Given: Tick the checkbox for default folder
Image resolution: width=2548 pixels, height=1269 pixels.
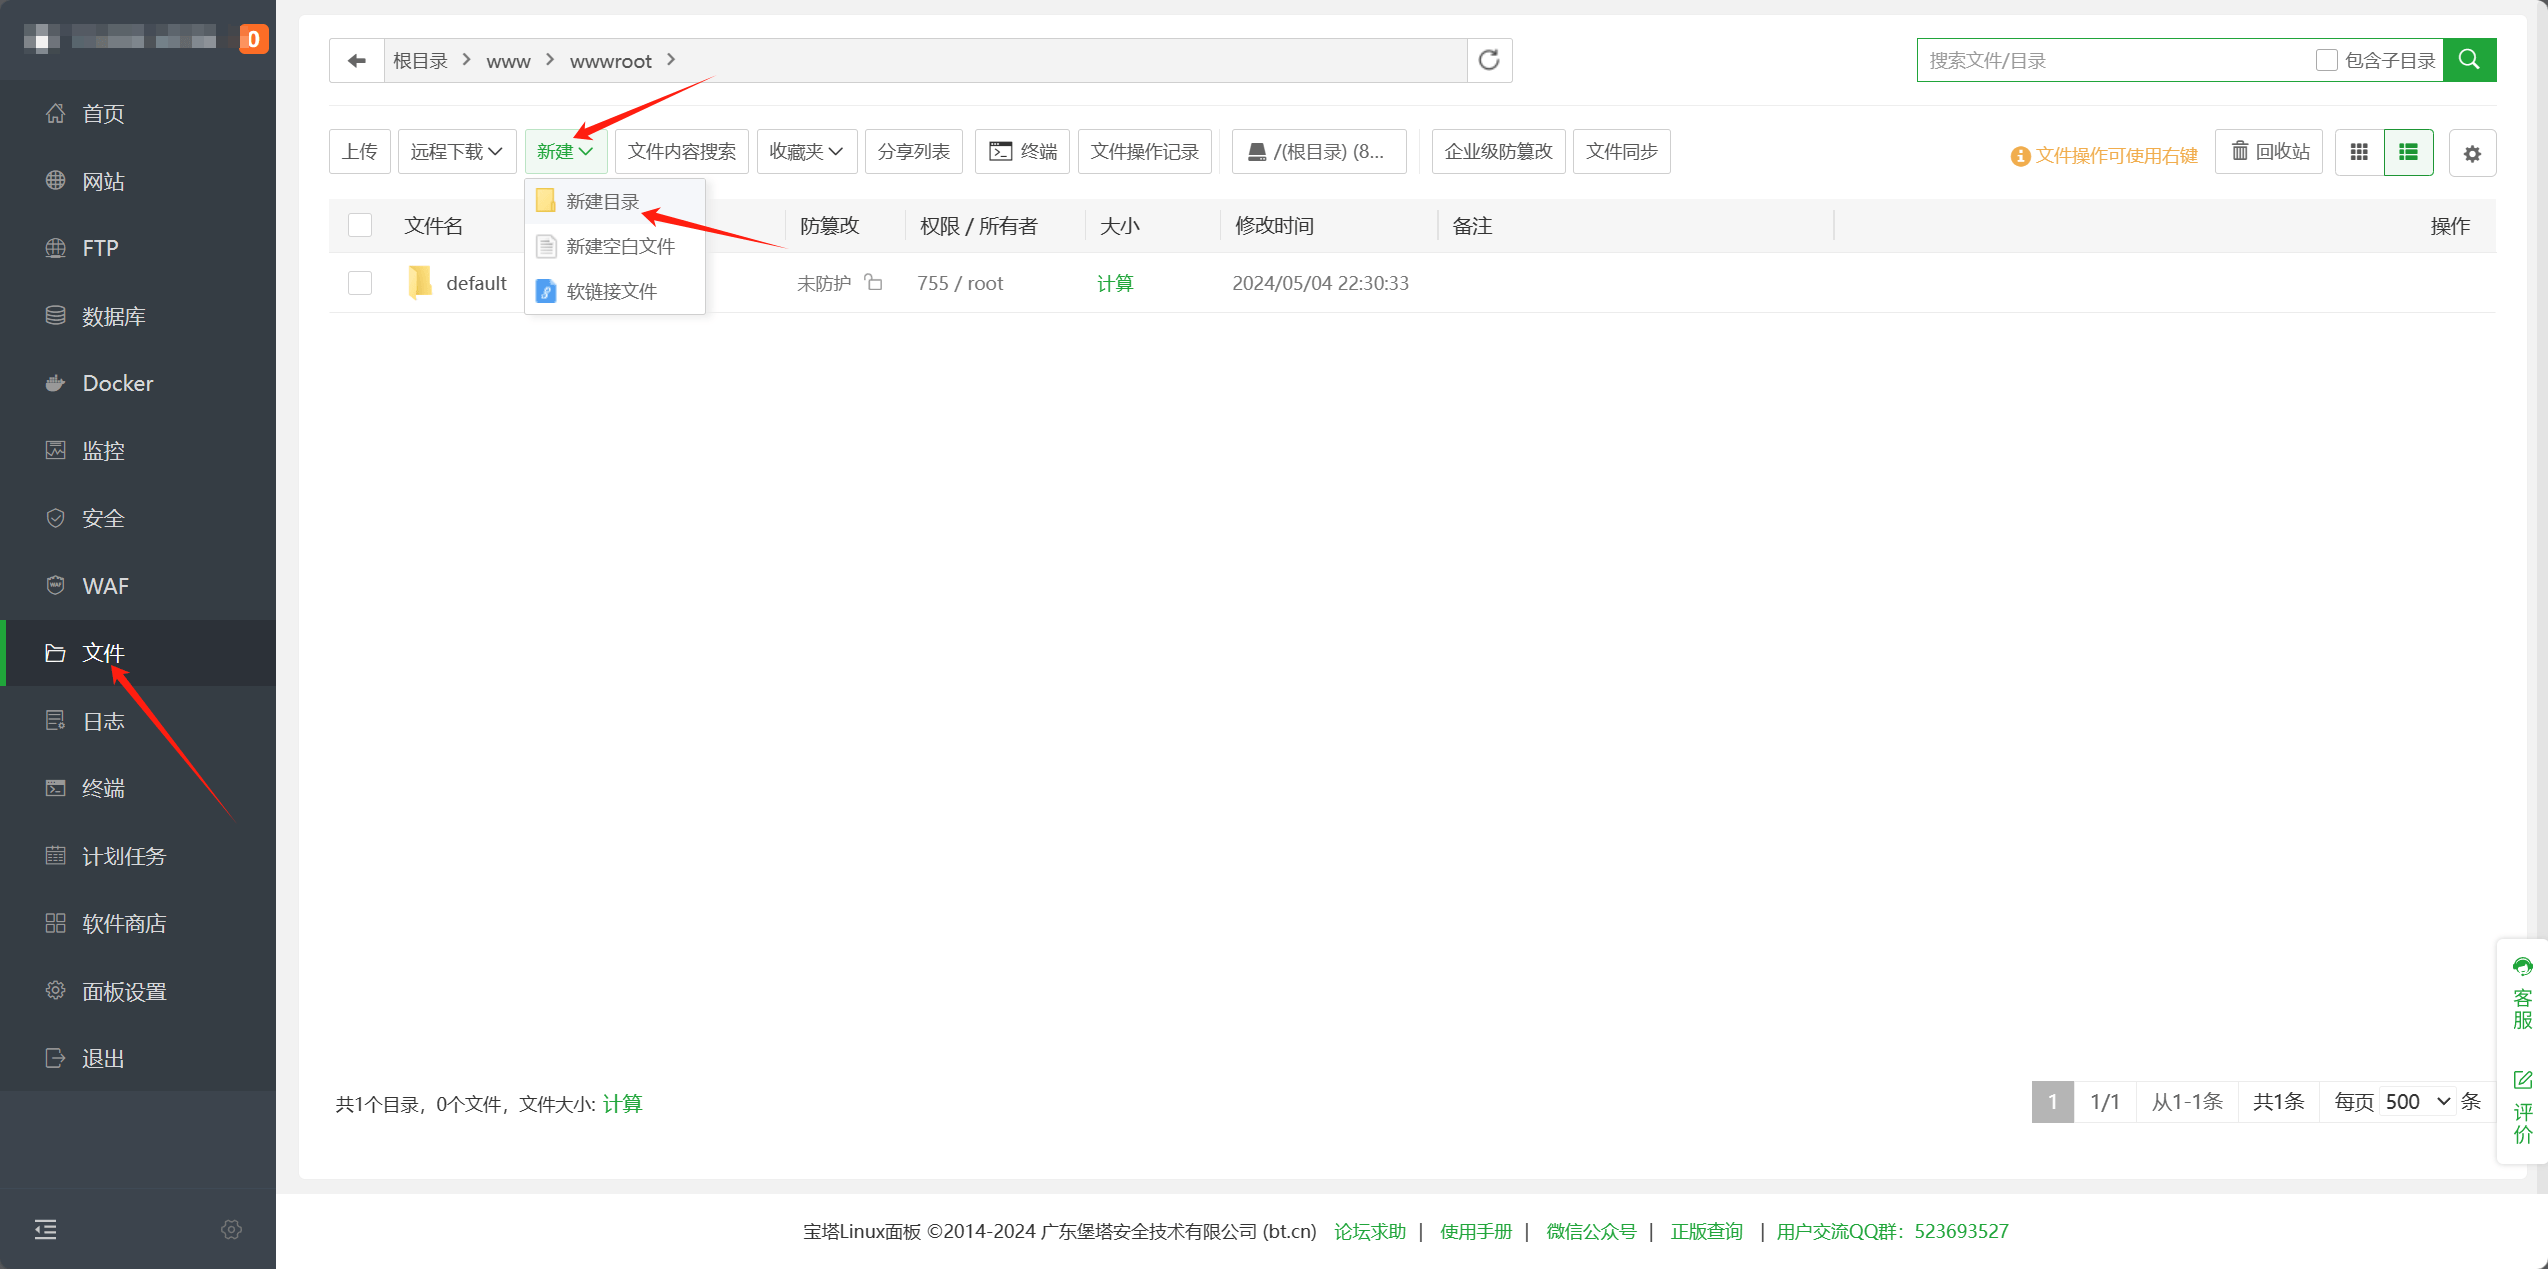Looking at the screenshot, I should click(x=360, y=283).
